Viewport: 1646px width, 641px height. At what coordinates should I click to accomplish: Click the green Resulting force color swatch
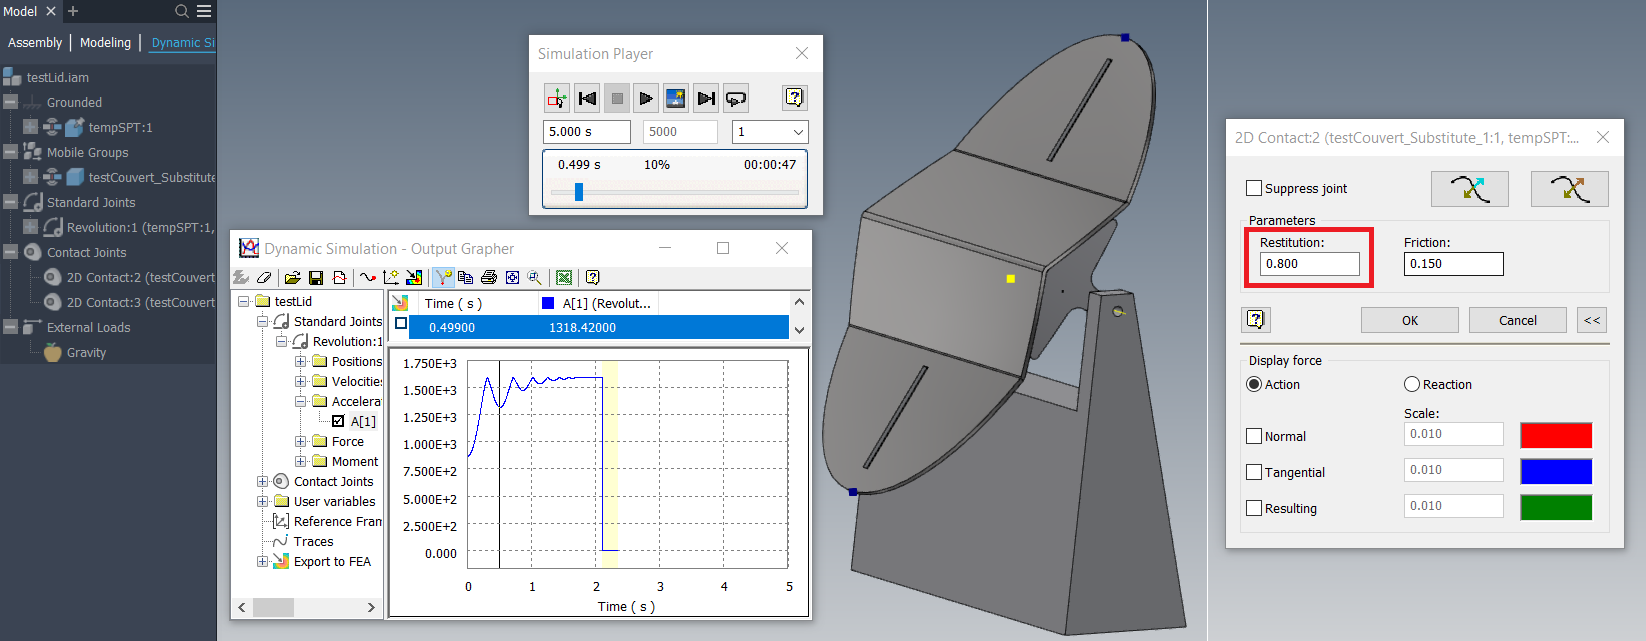point(1556,507)
